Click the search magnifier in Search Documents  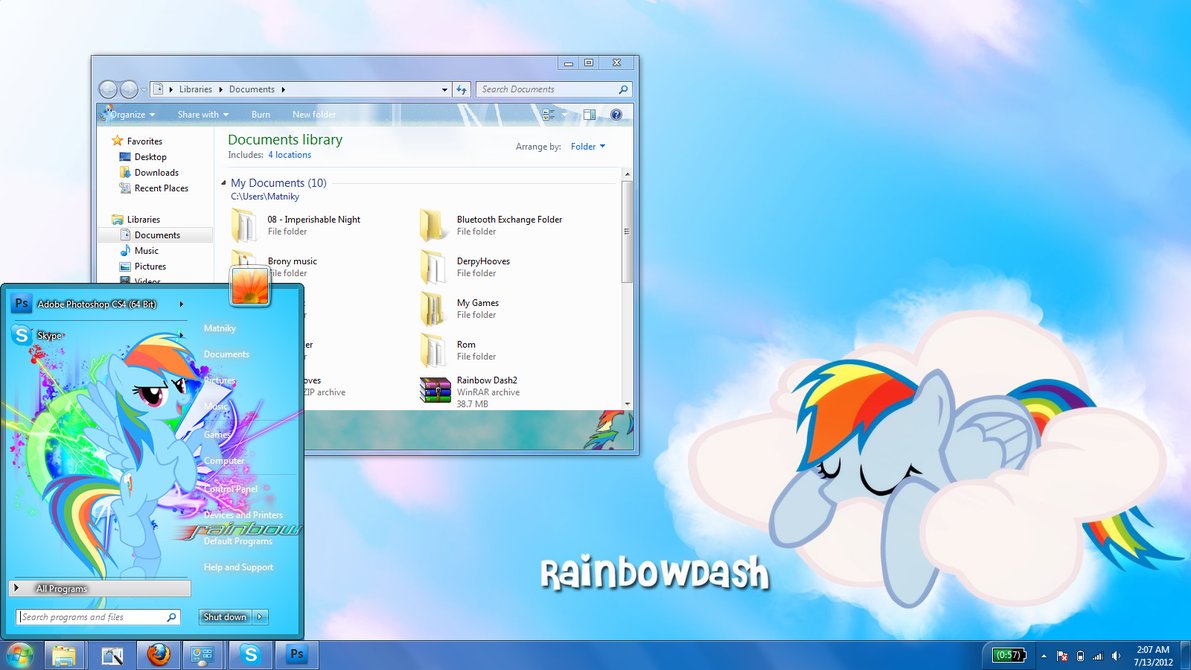pyautogui.click(x=623, y=89)
